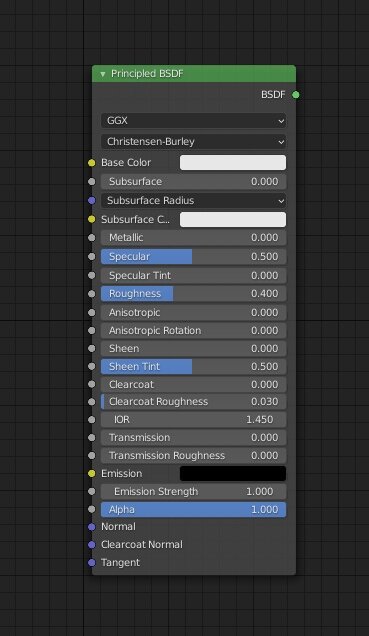Click the Clearcoat input socket
The width and height of the screenshot is (369, 636).
(92, 384)
